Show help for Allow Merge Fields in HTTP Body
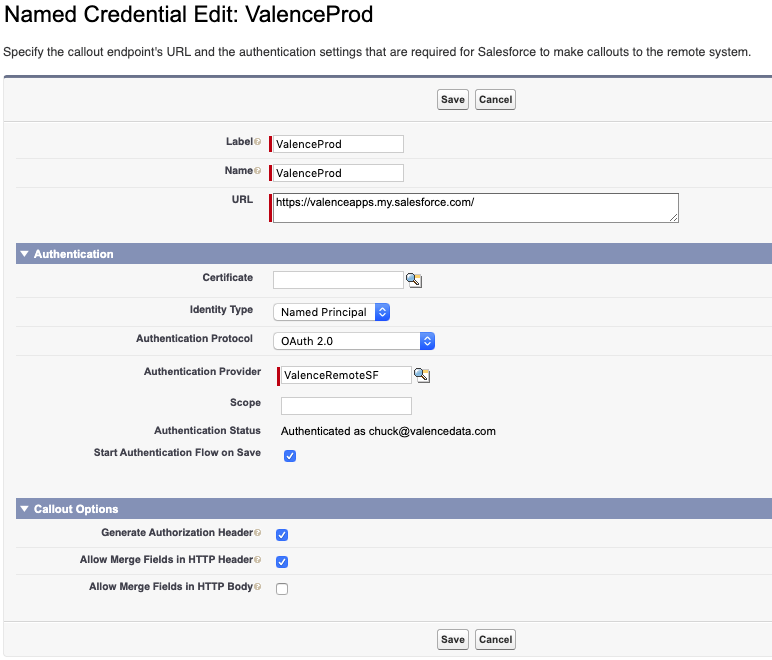The height and width of the screenshot is (660, 772). 257,587
